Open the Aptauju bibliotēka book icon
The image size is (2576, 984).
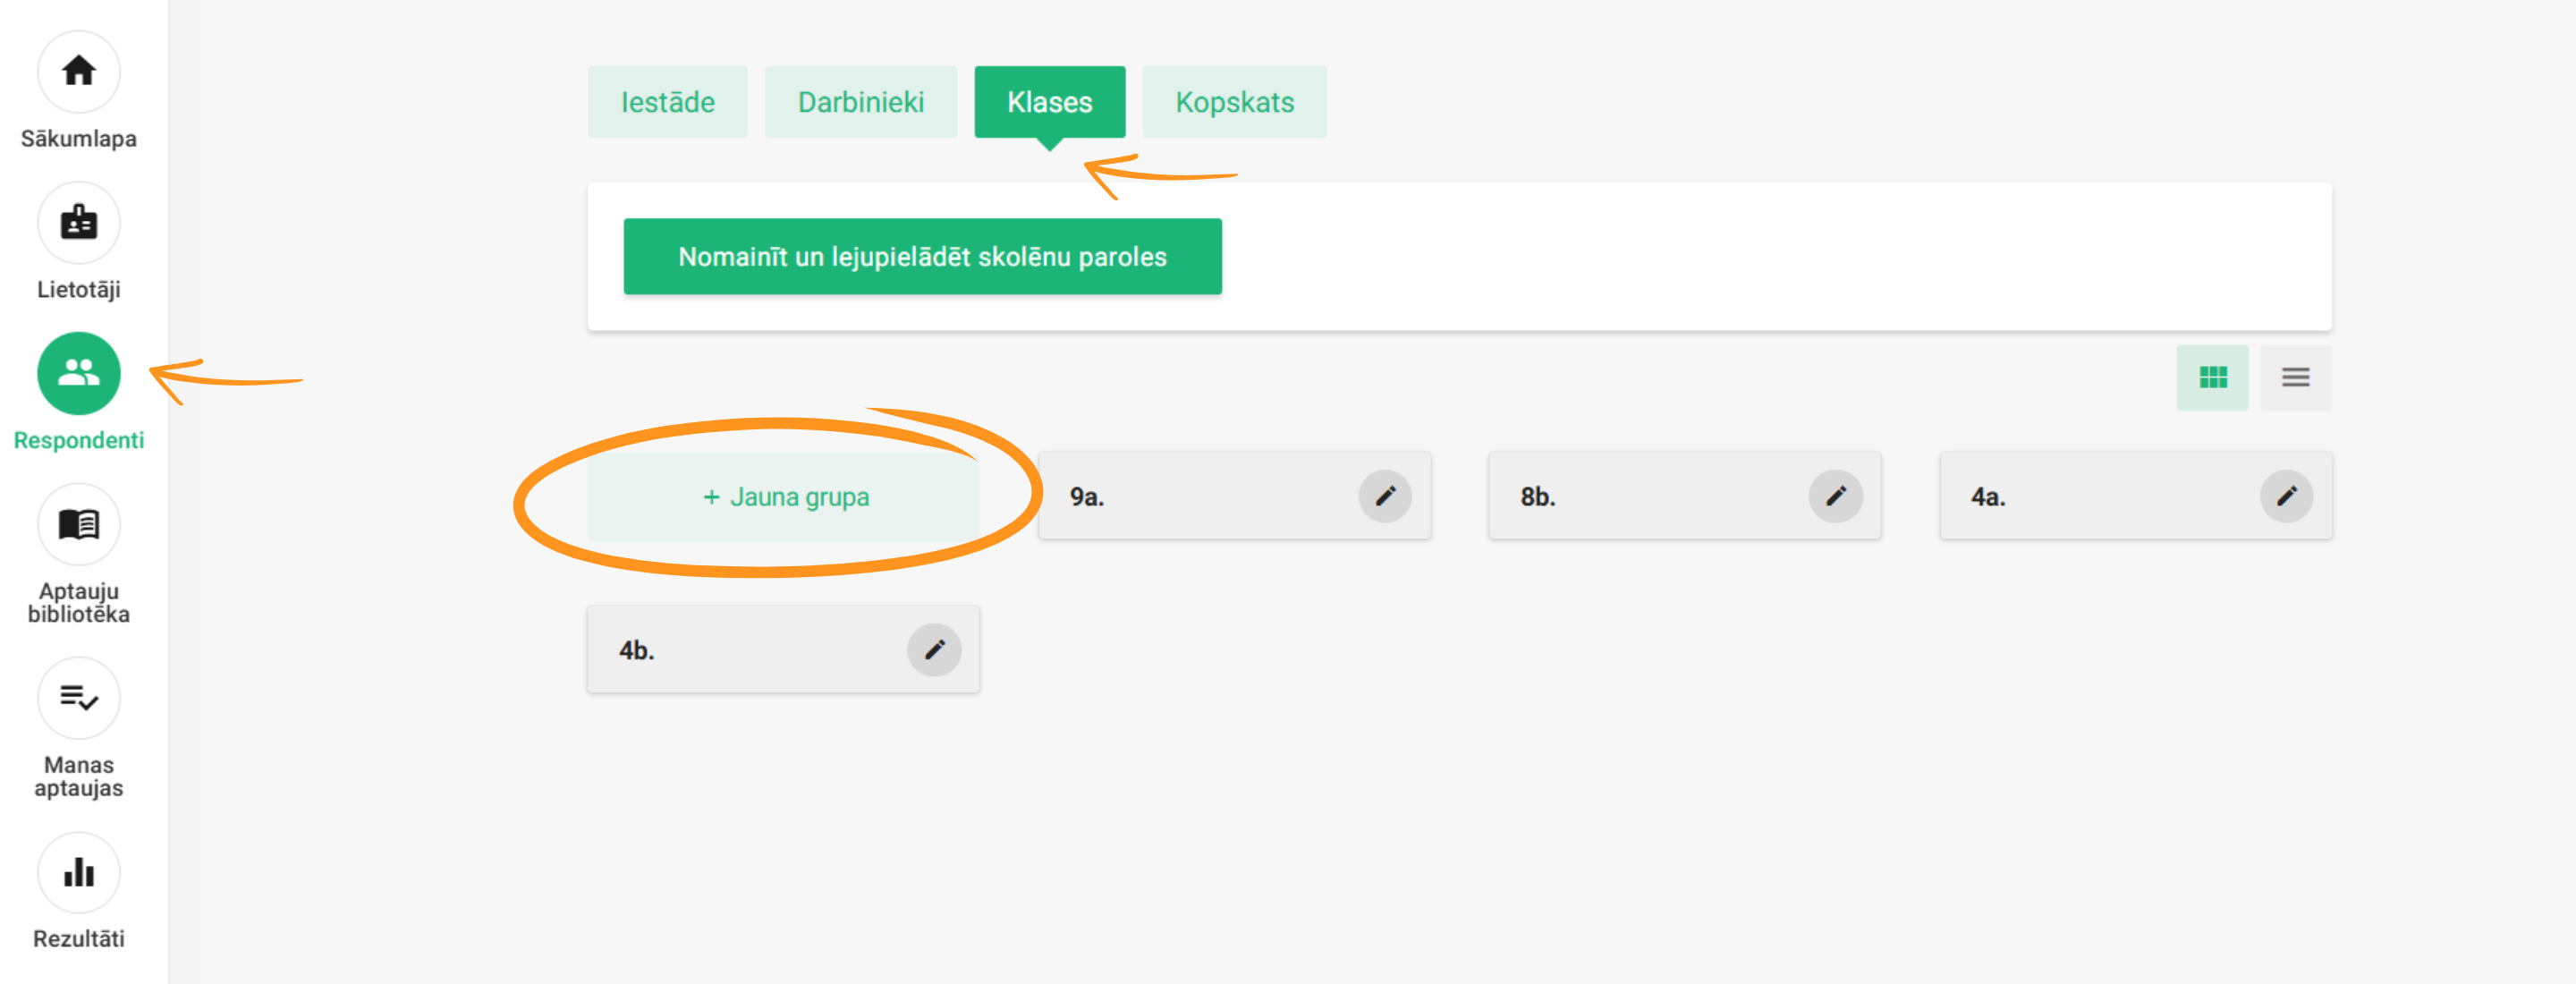[x=78, y=524]
